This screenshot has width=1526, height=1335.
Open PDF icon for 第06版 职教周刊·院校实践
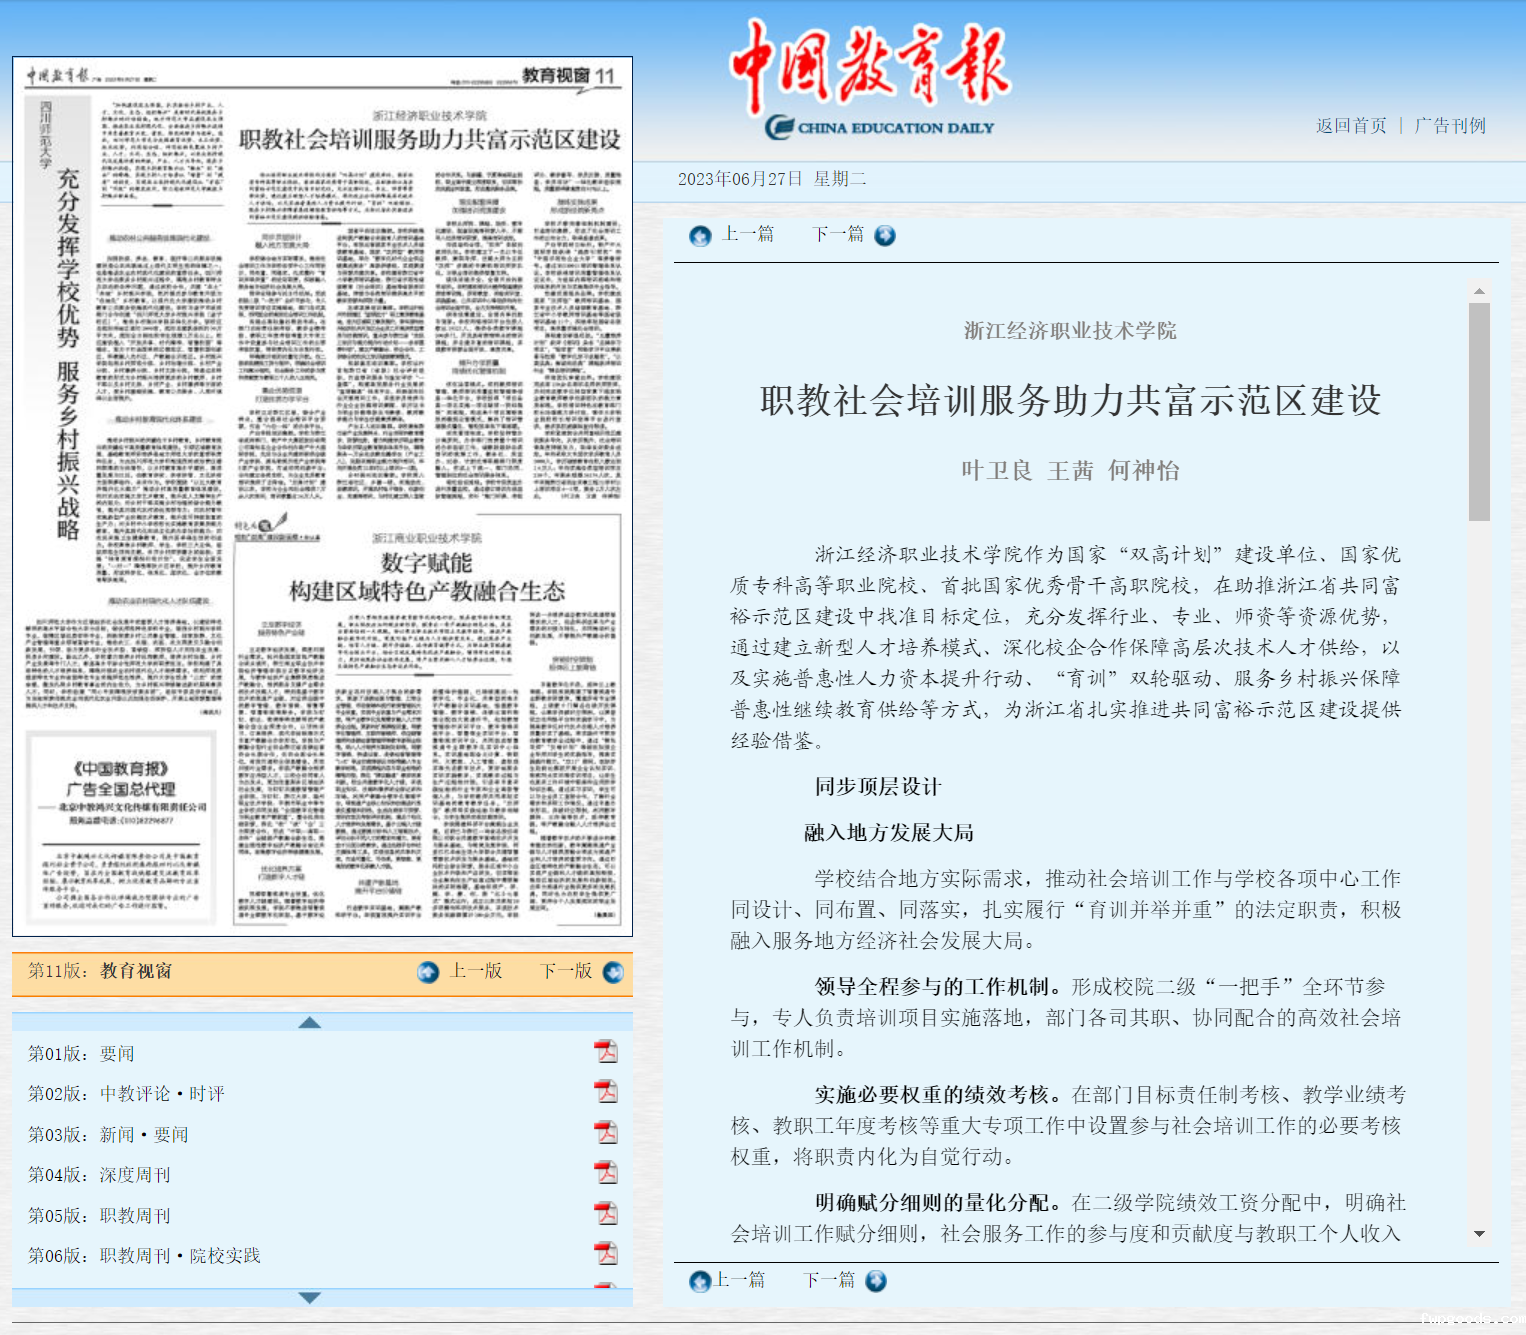coord(606,1254)
